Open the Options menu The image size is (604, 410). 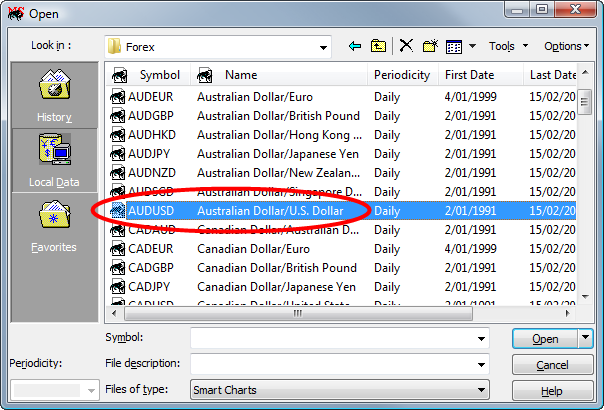point(566,46)
